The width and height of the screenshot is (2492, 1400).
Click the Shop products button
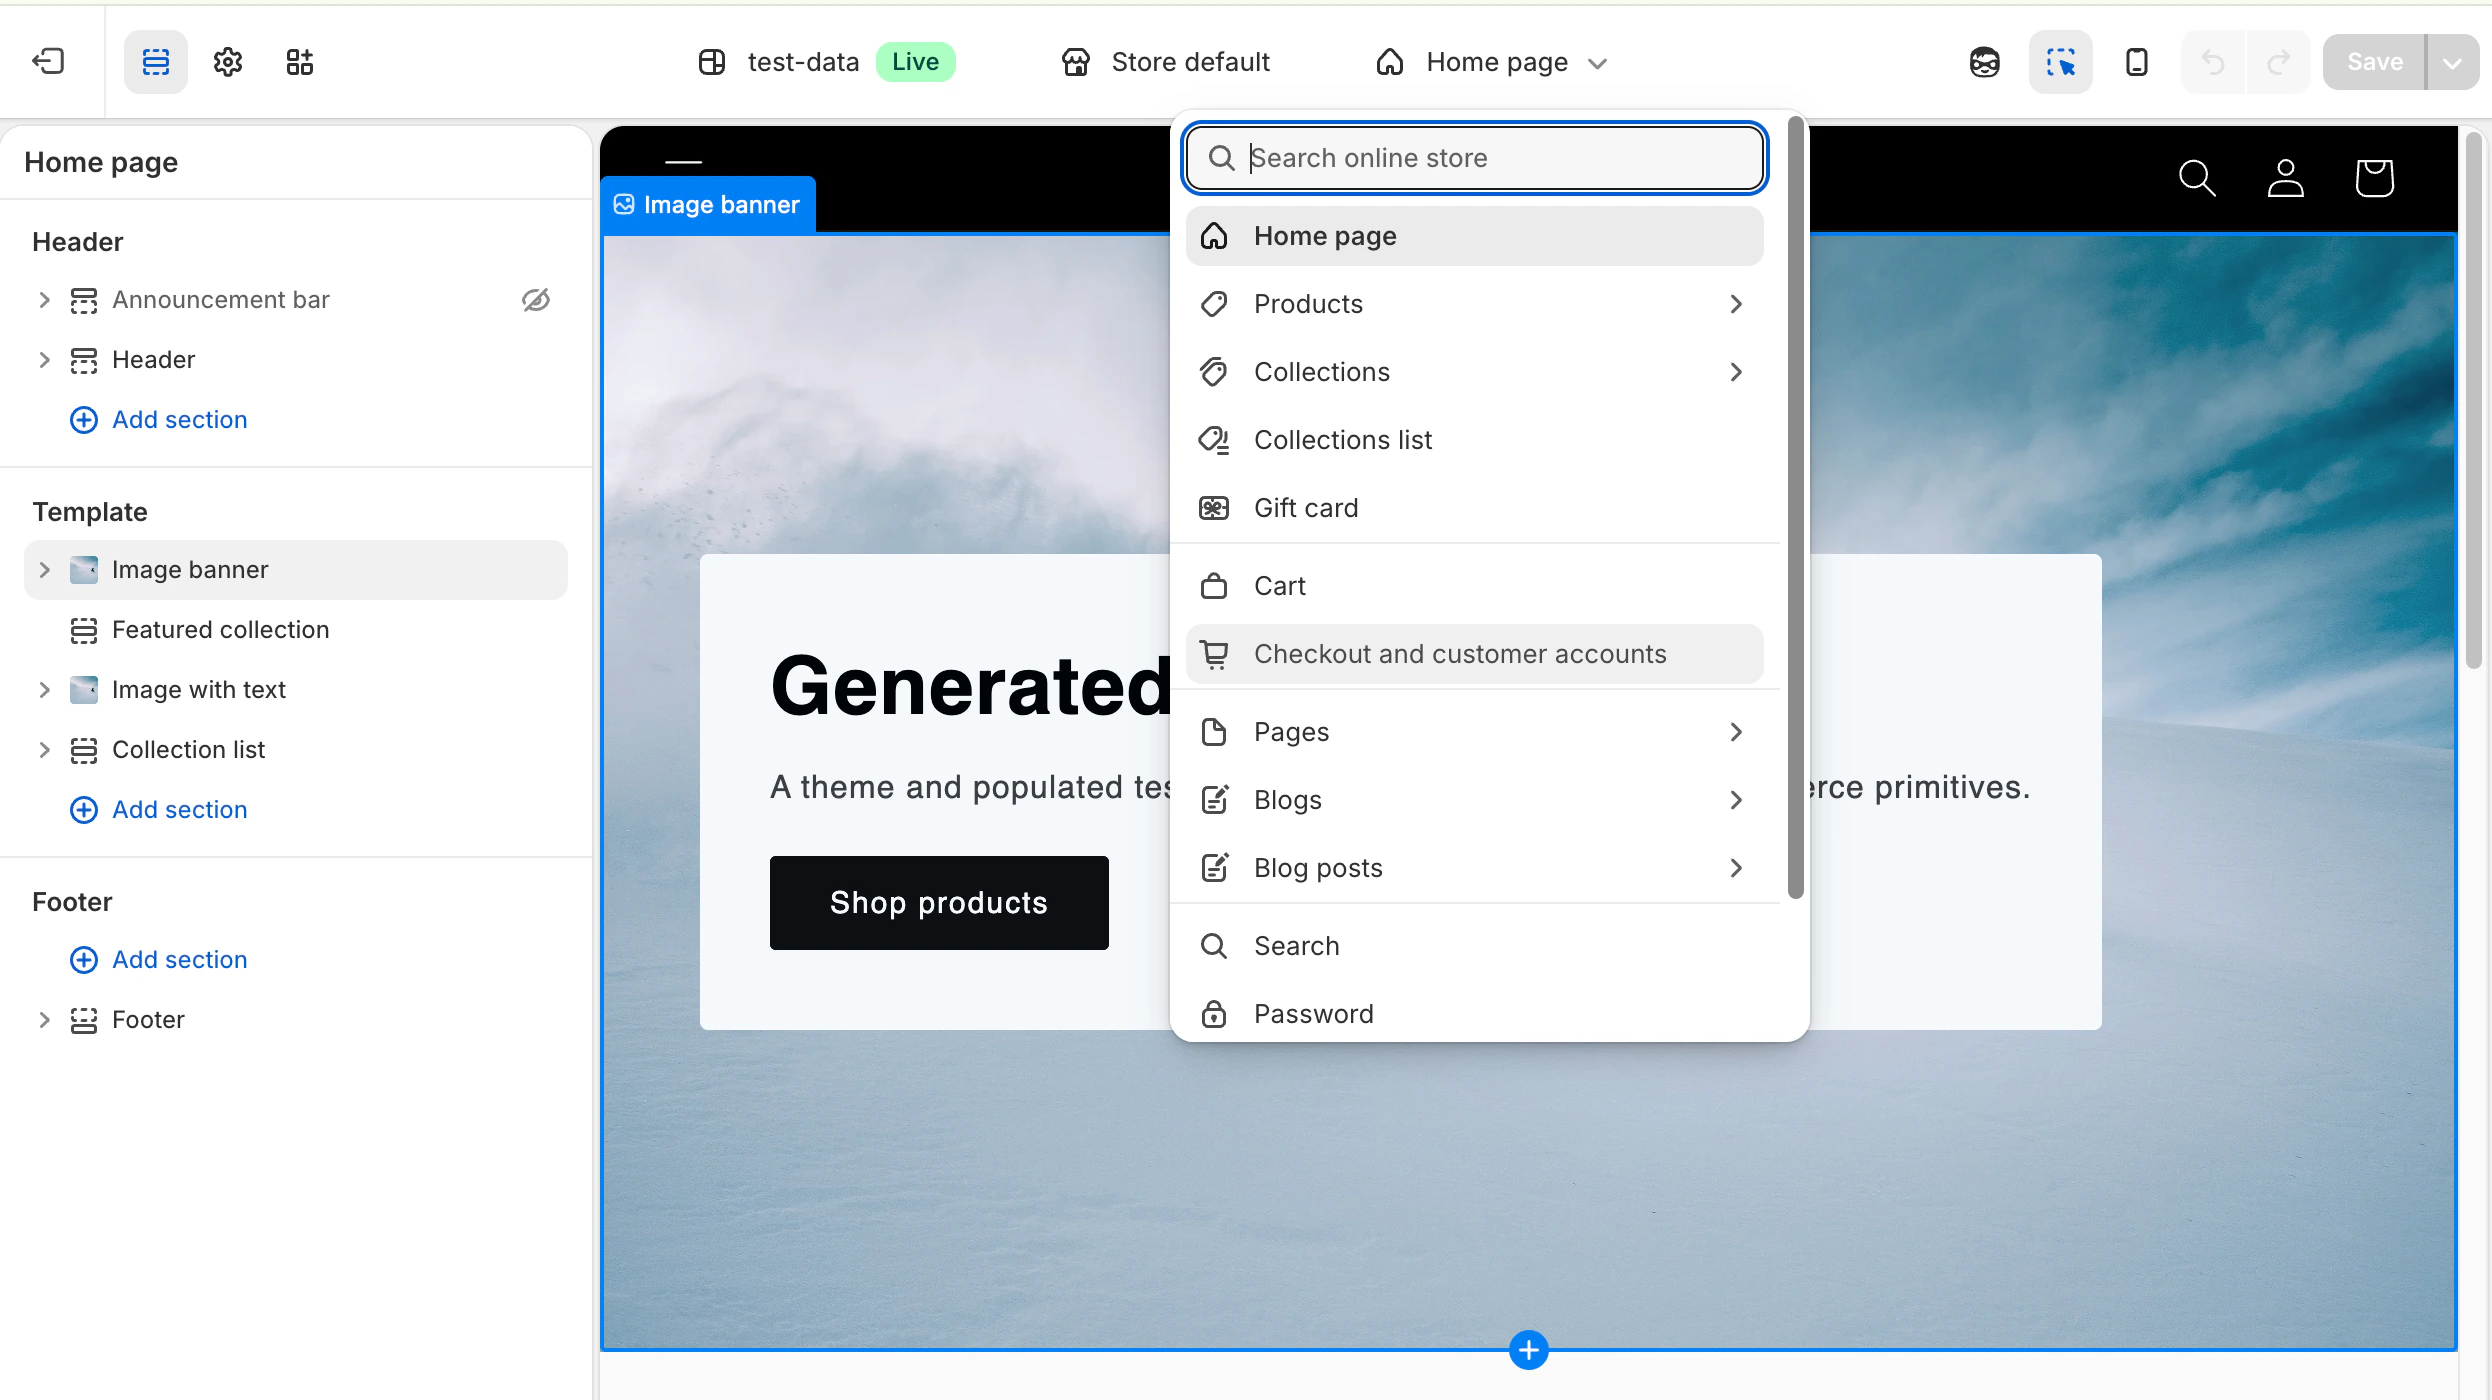click(x=938, y=902)
